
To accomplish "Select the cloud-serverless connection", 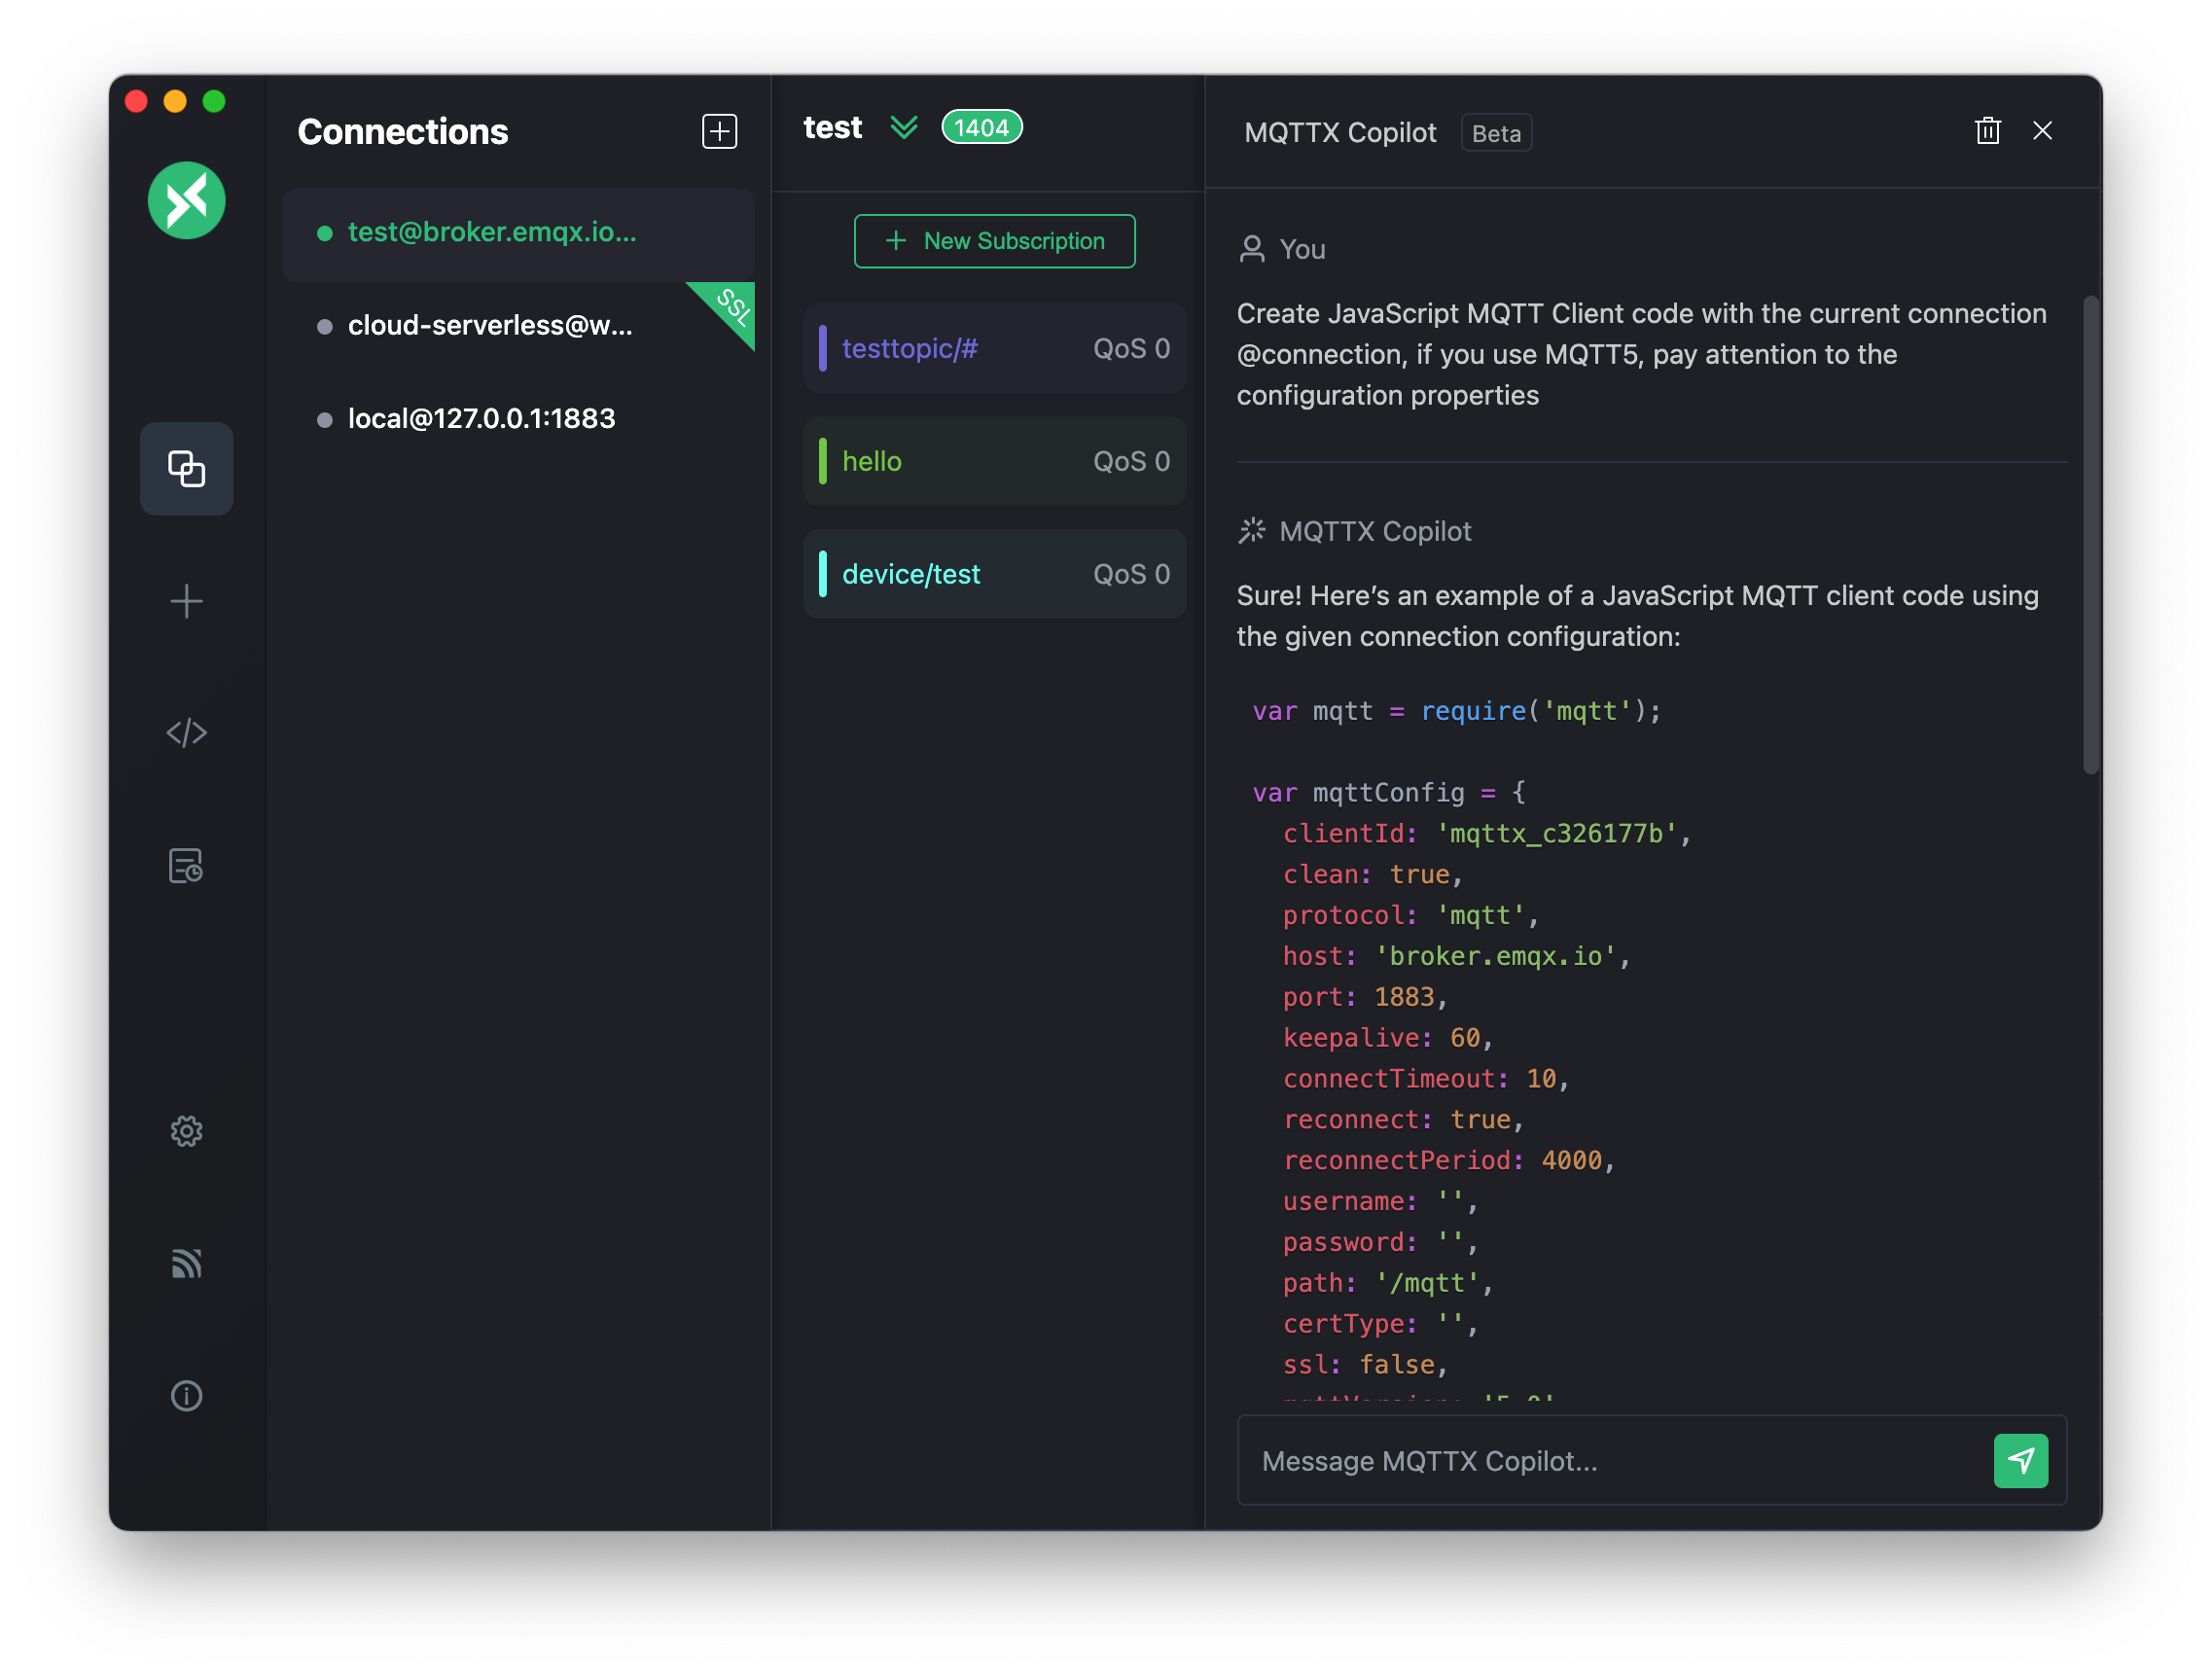I will click(x=490, y=326).
